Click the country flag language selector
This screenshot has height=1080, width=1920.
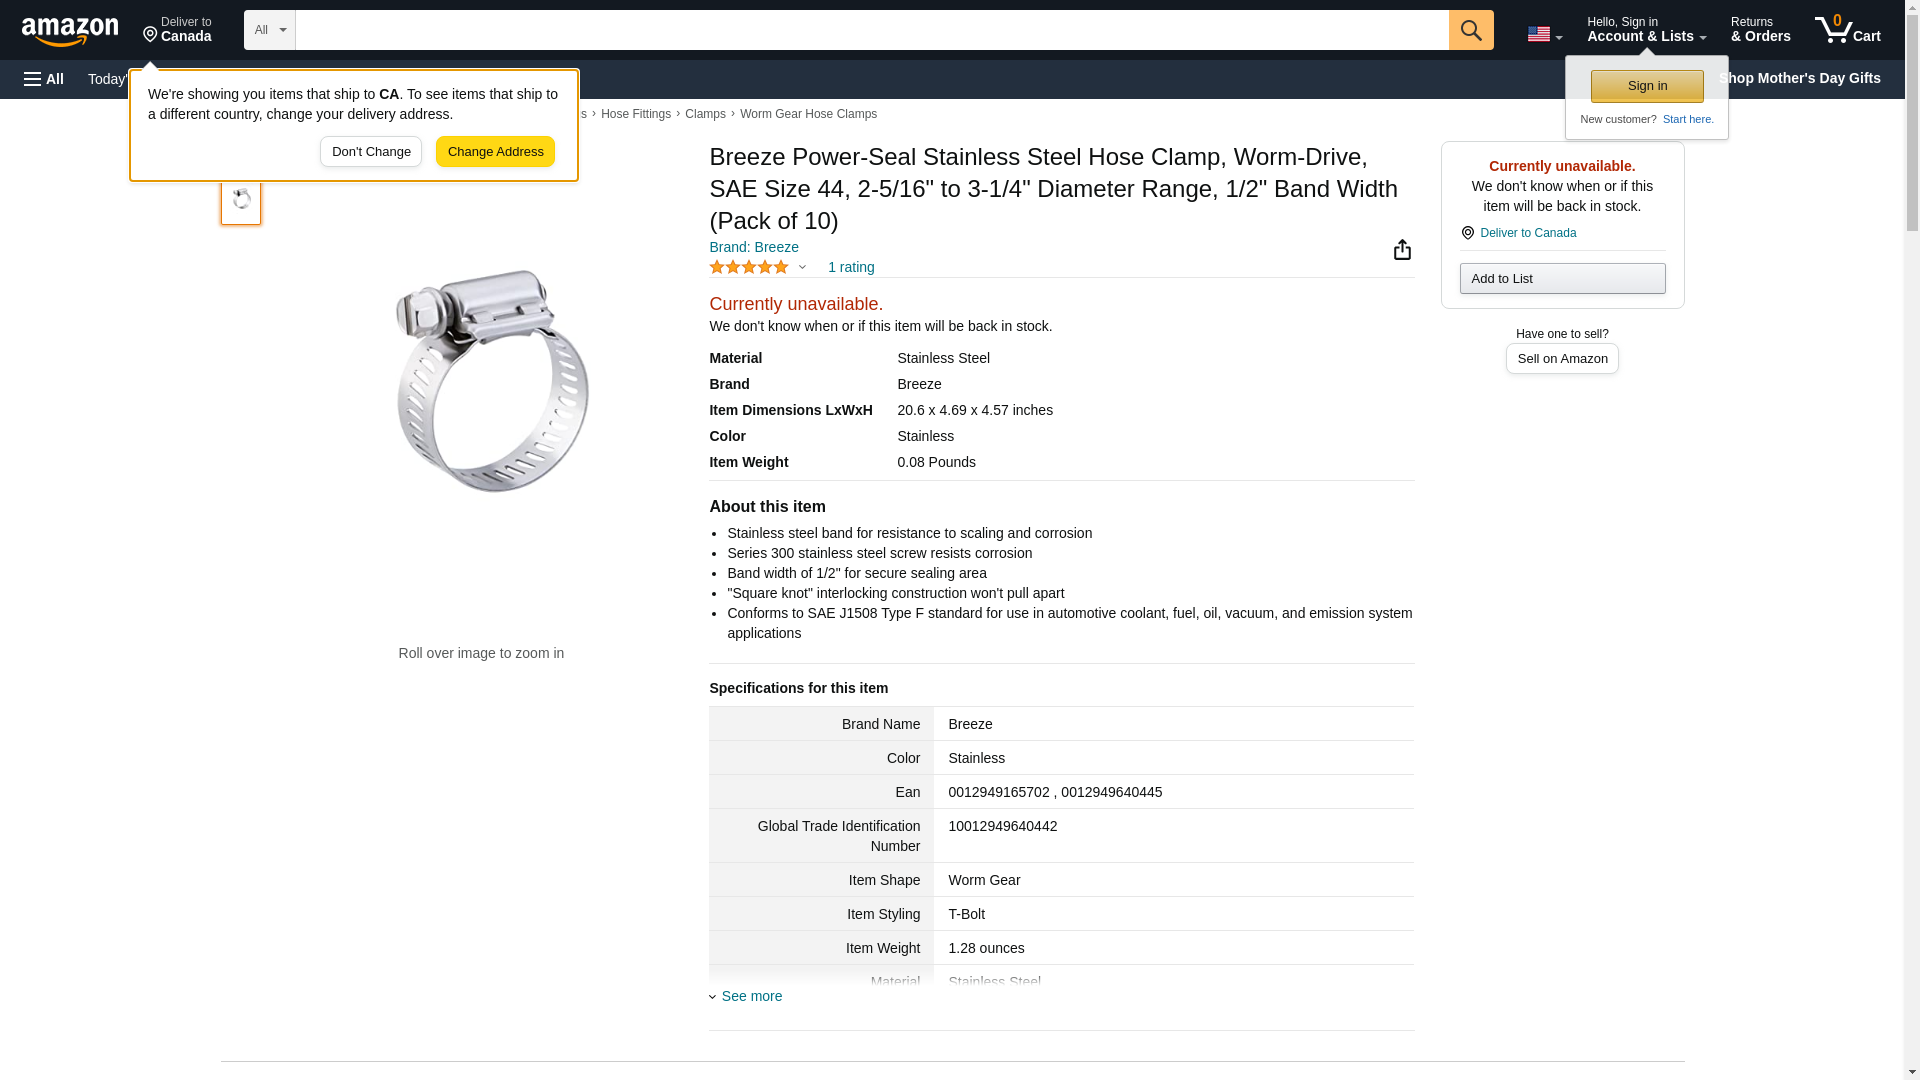click(x=1544, y=34)
